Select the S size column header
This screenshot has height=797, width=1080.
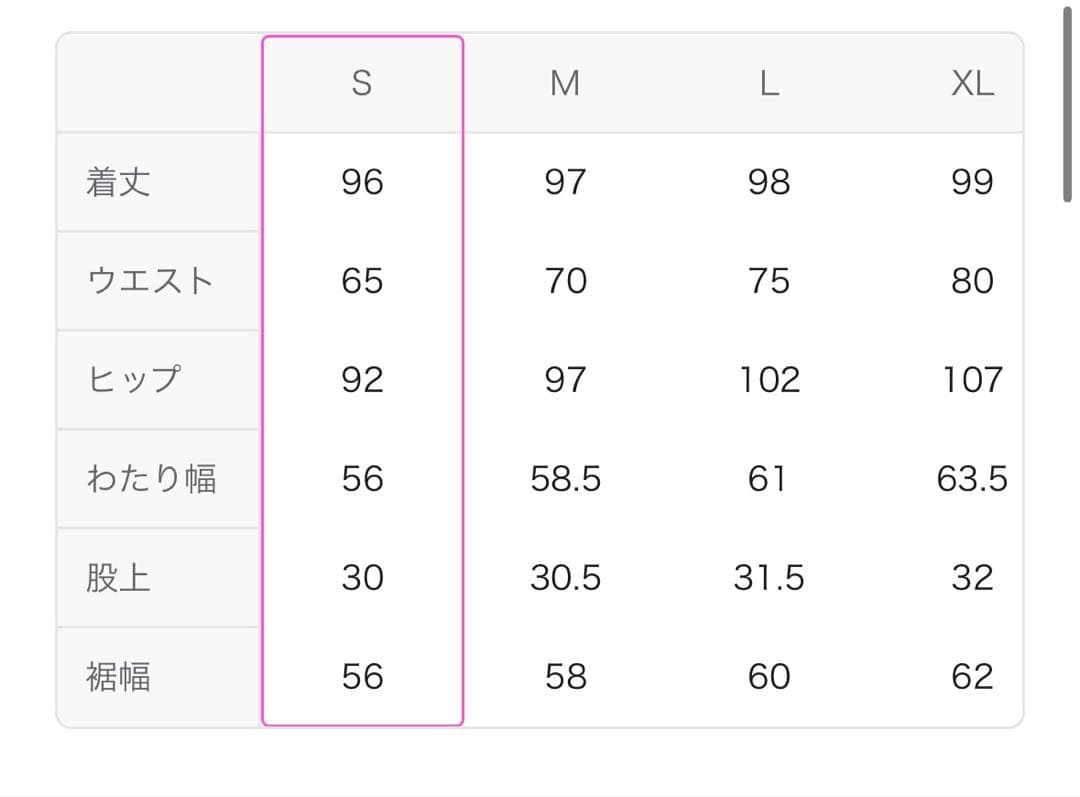point(362,84)
